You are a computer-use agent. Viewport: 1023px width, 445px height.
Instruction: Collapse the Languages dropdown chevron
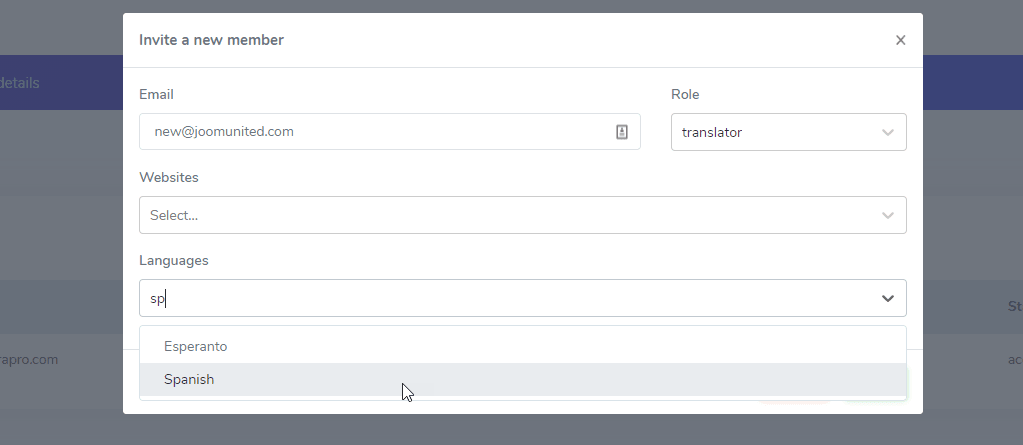coord(888,298)
